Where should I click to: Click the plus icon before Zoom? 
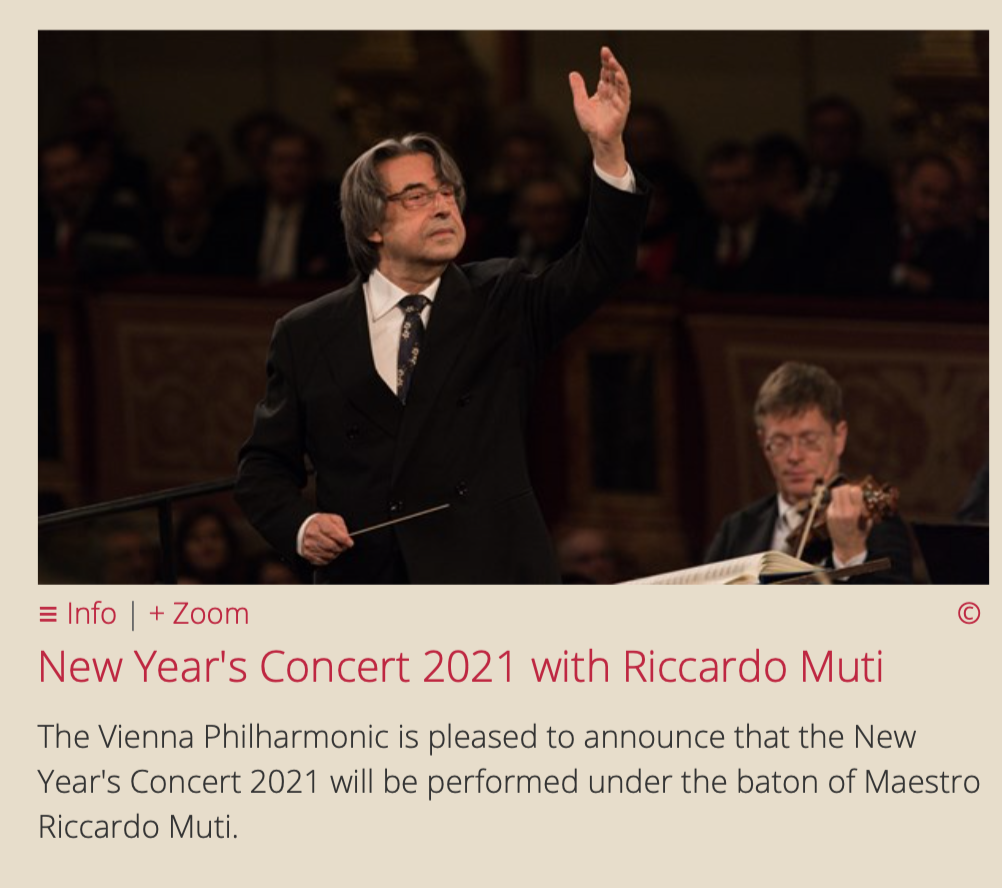coord(157,614)
